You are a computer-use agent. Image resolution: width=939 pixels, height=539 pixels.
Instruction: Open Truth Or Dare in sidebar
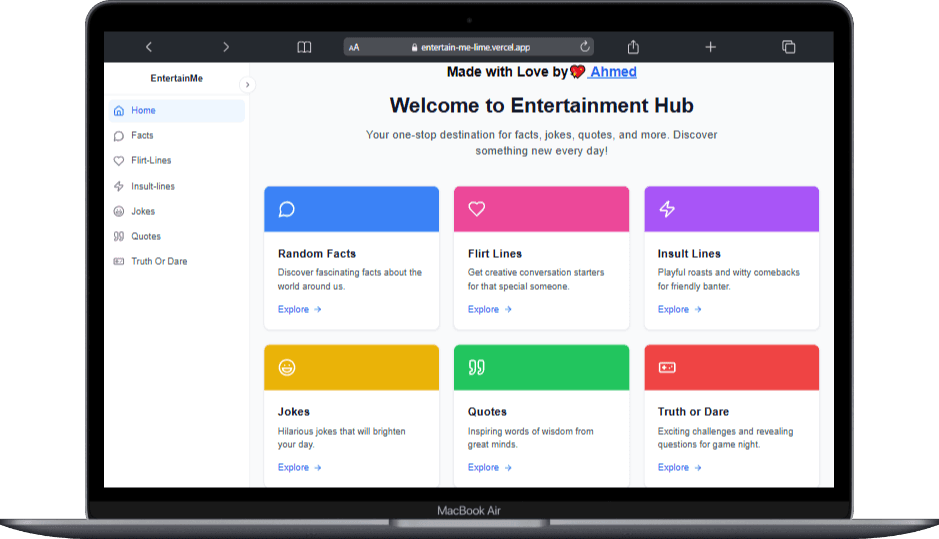tap(177, 262)
